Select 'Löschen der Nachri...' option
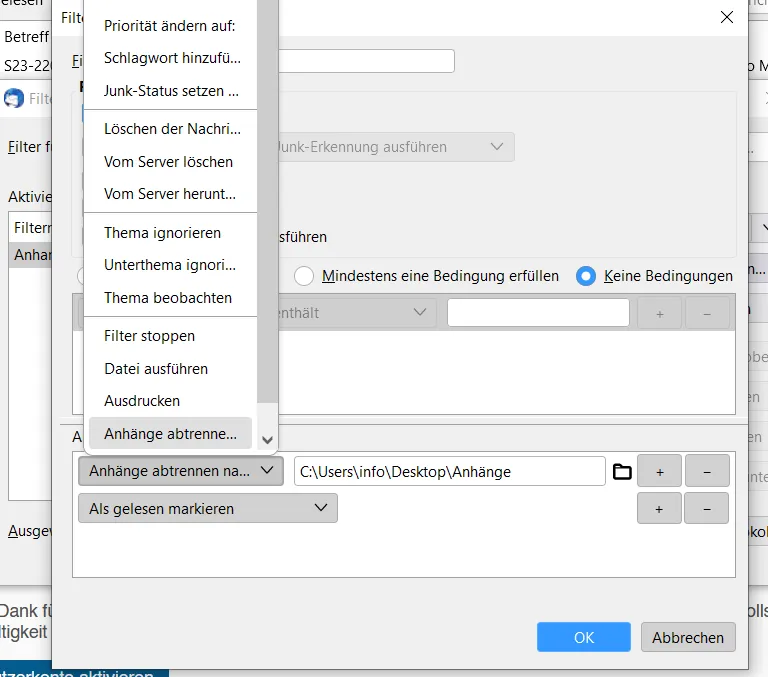This screenshot has width=768, height=677. (x=172, y=129)
